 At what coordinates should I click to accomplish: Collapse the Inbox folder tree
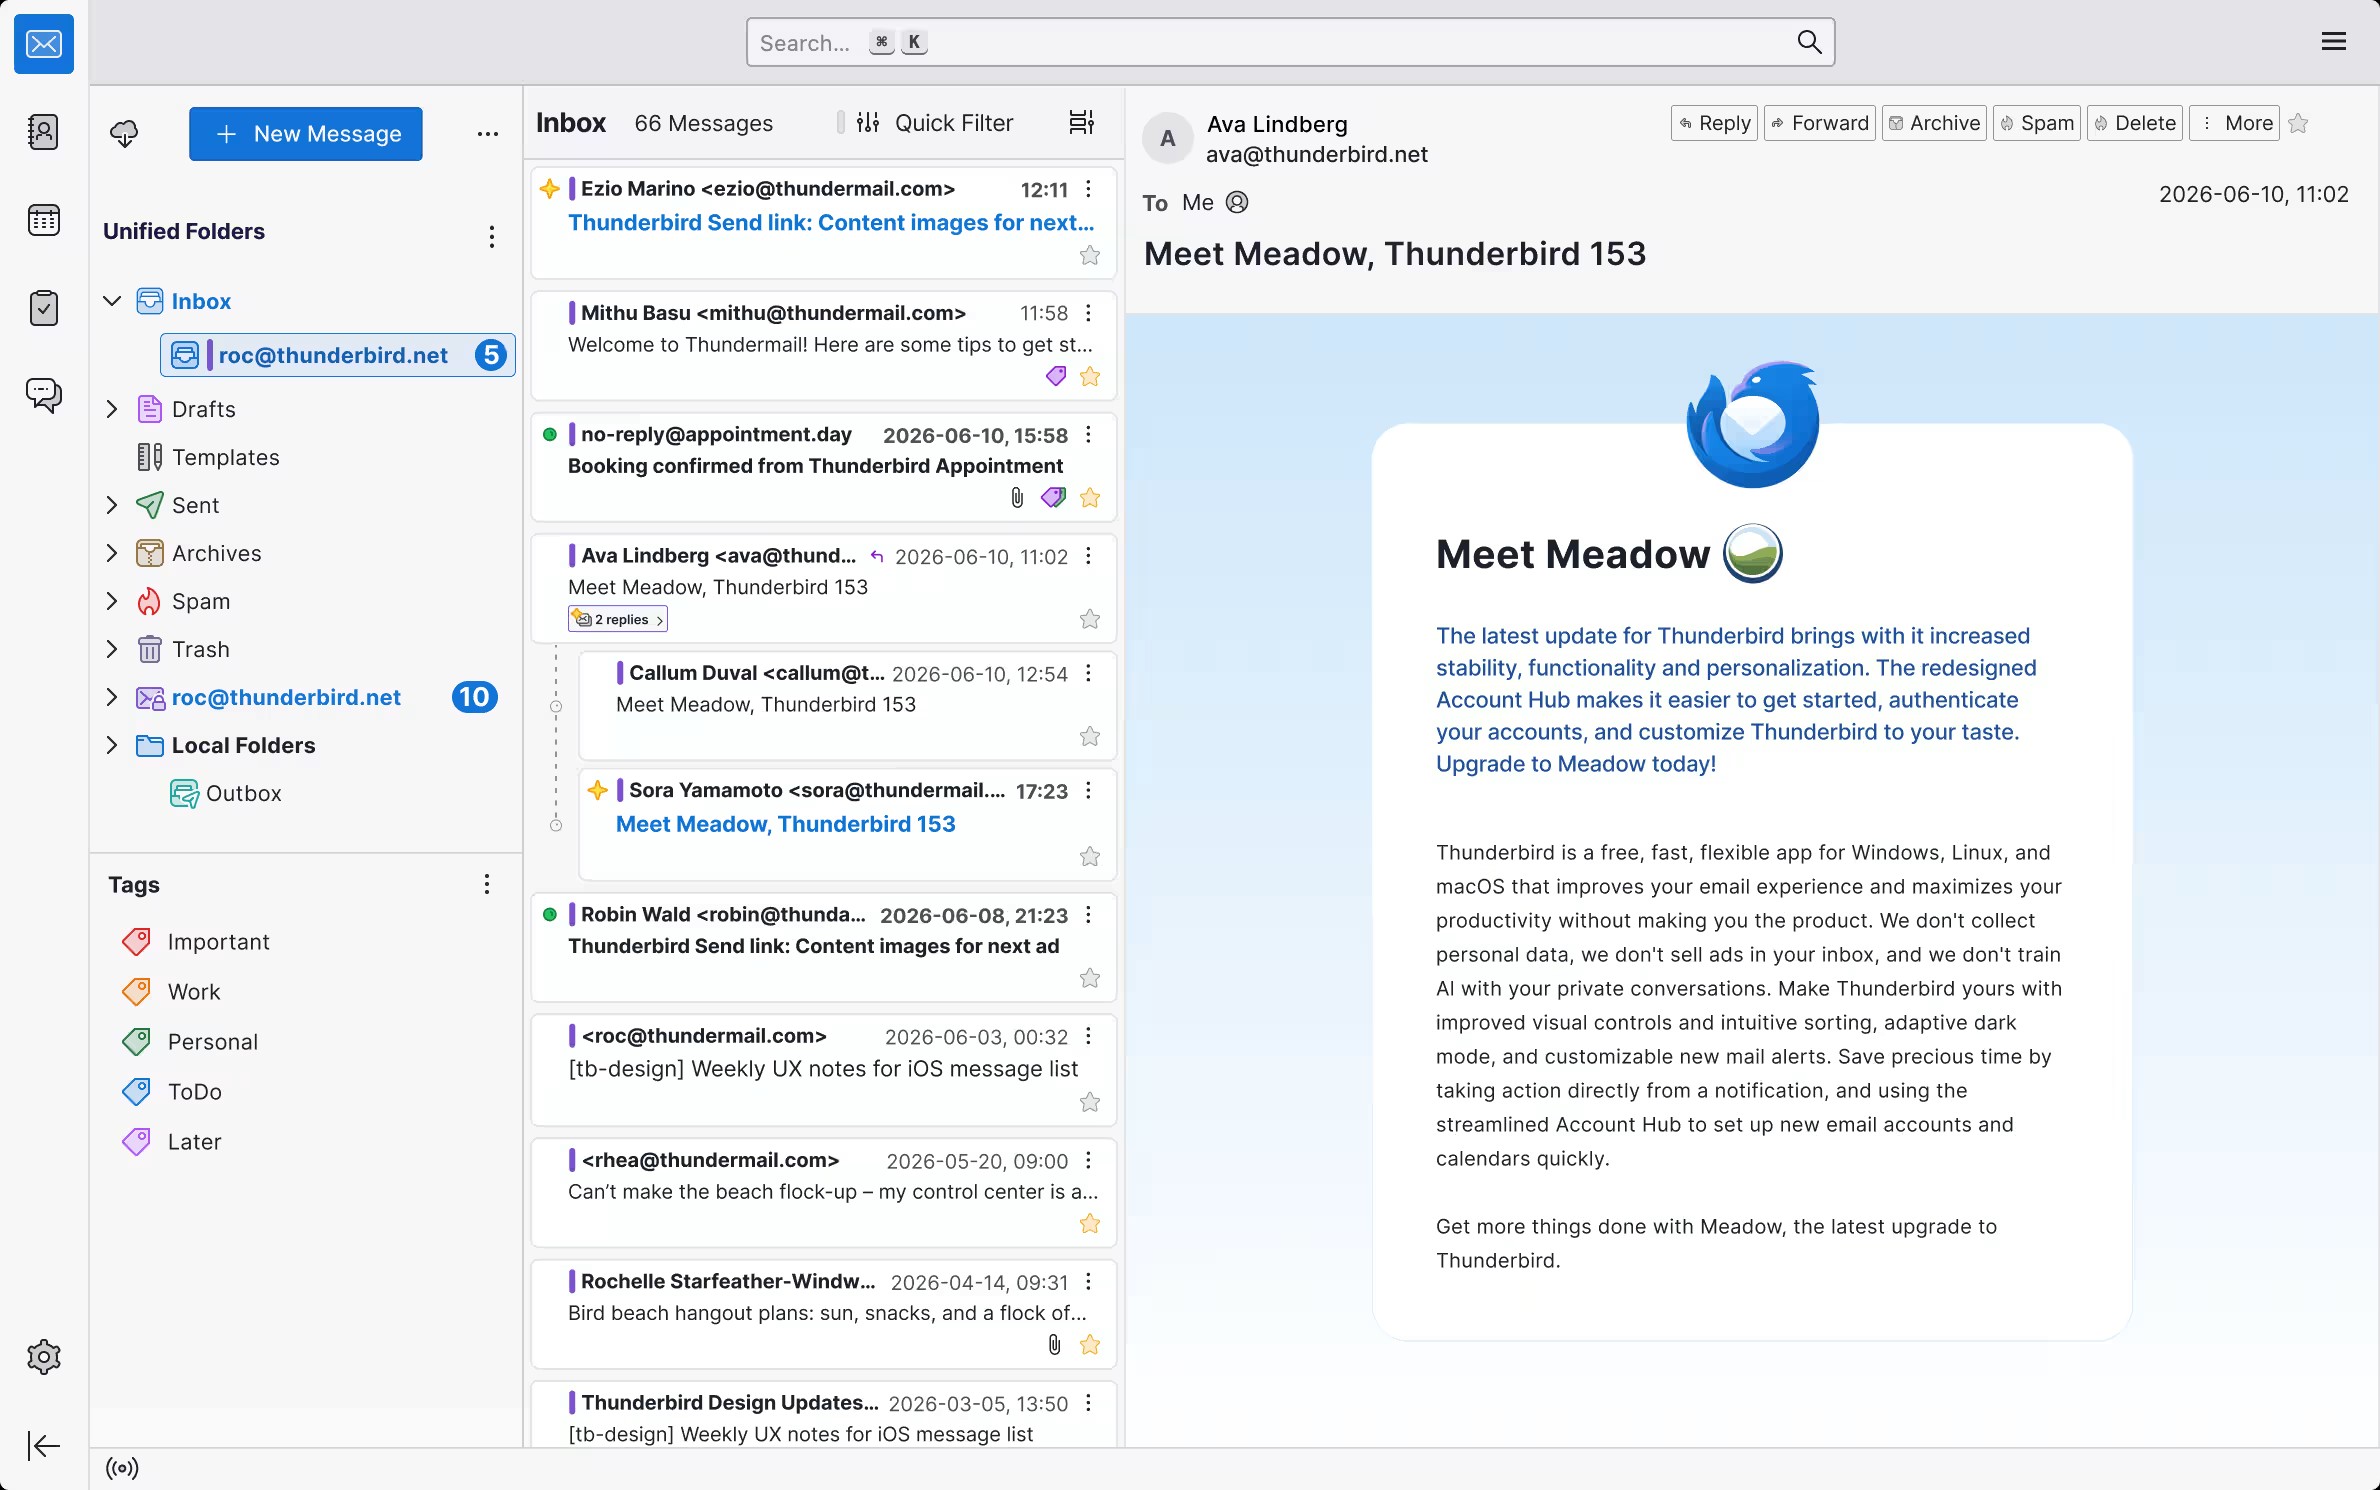pyautogui.click(x=112, y=301)
